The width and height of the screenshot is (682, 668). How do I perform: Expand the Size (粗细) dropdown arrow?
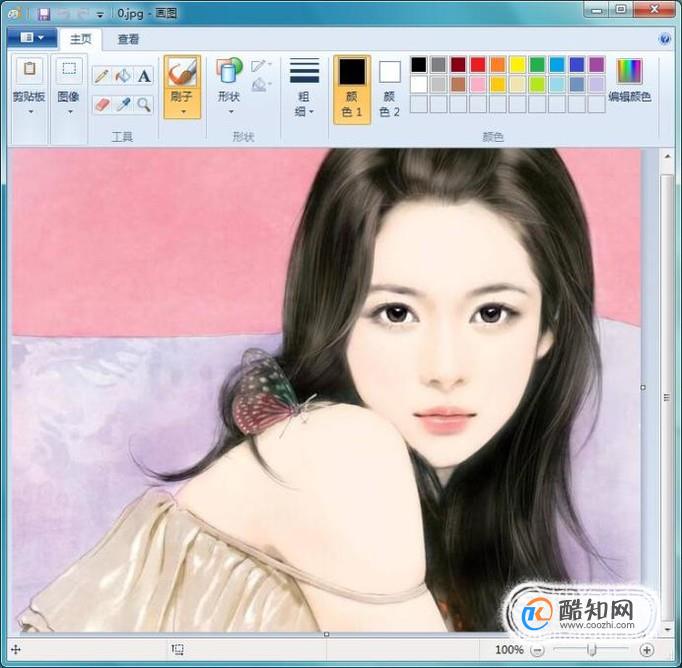coord(311,112)
